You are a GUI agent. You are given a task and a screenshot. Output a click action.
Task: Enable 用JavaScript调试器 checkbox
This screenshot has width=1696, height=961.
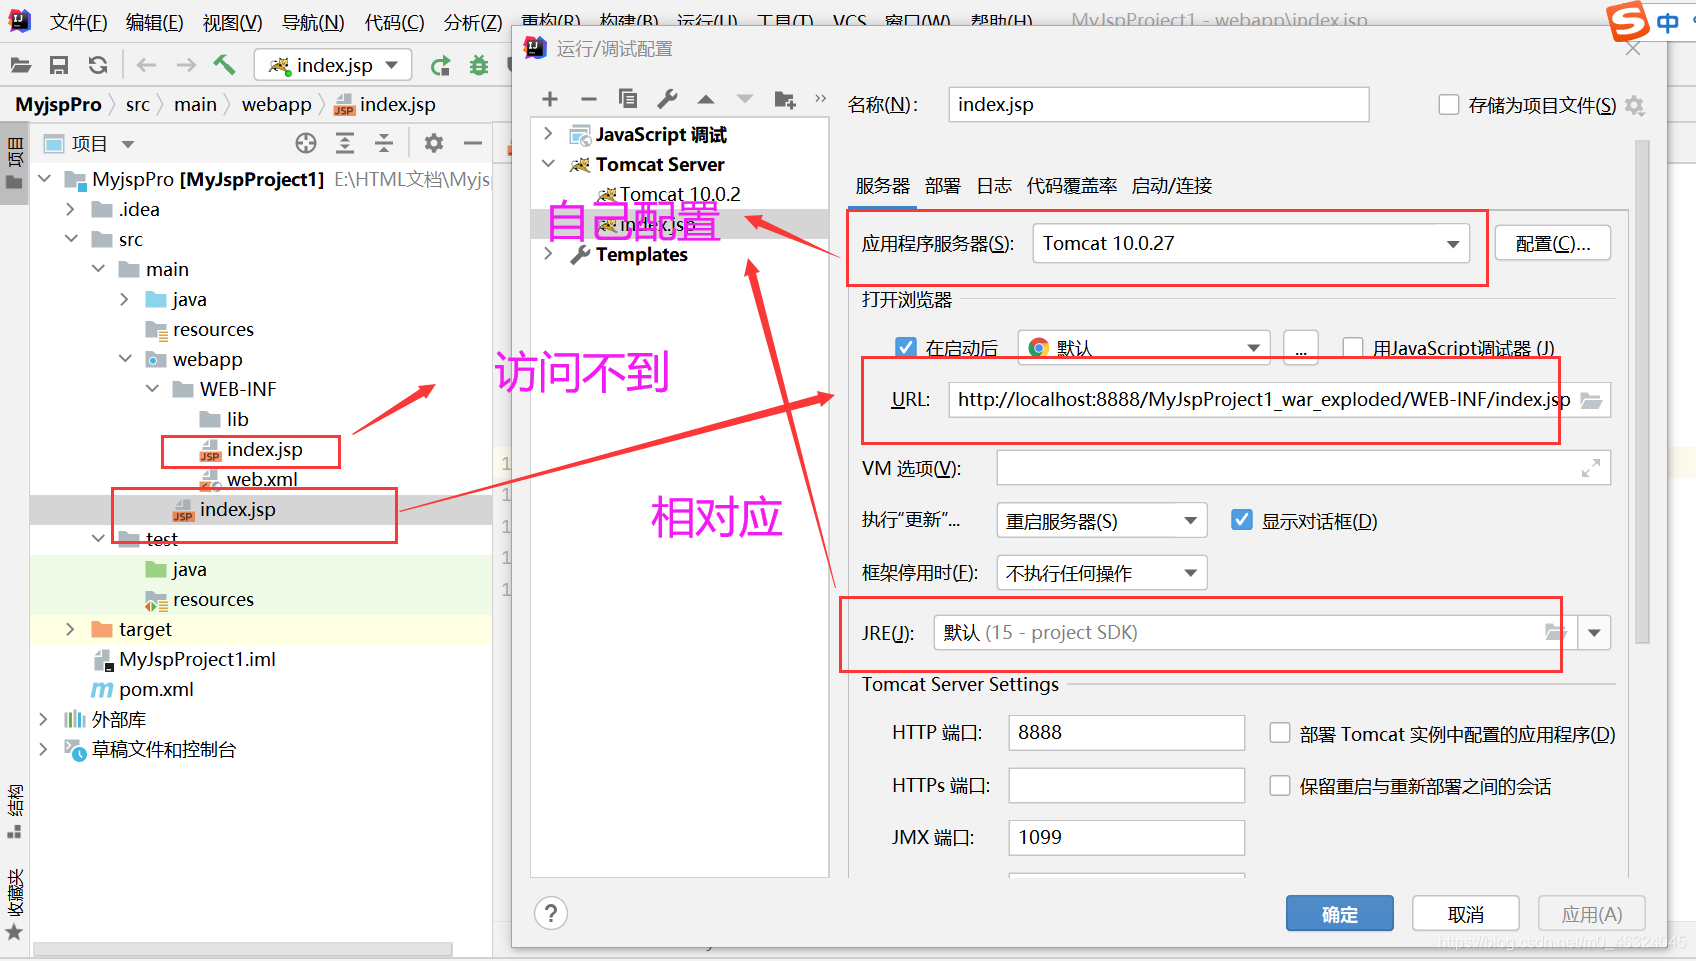click(1353, 347)
